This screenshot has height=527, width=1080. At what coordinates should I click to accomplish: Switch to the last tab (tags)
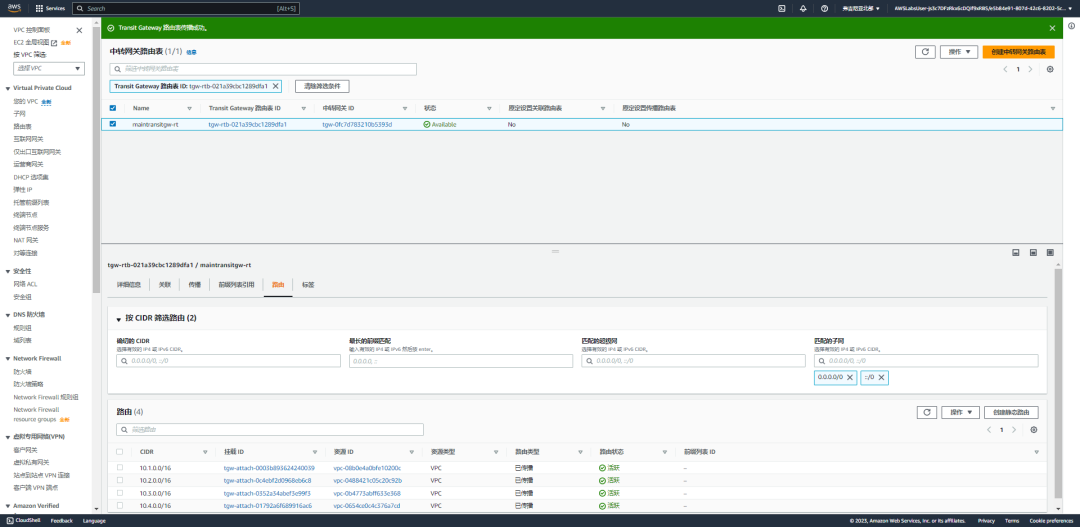pyautogui.click(x=308, y=284)
